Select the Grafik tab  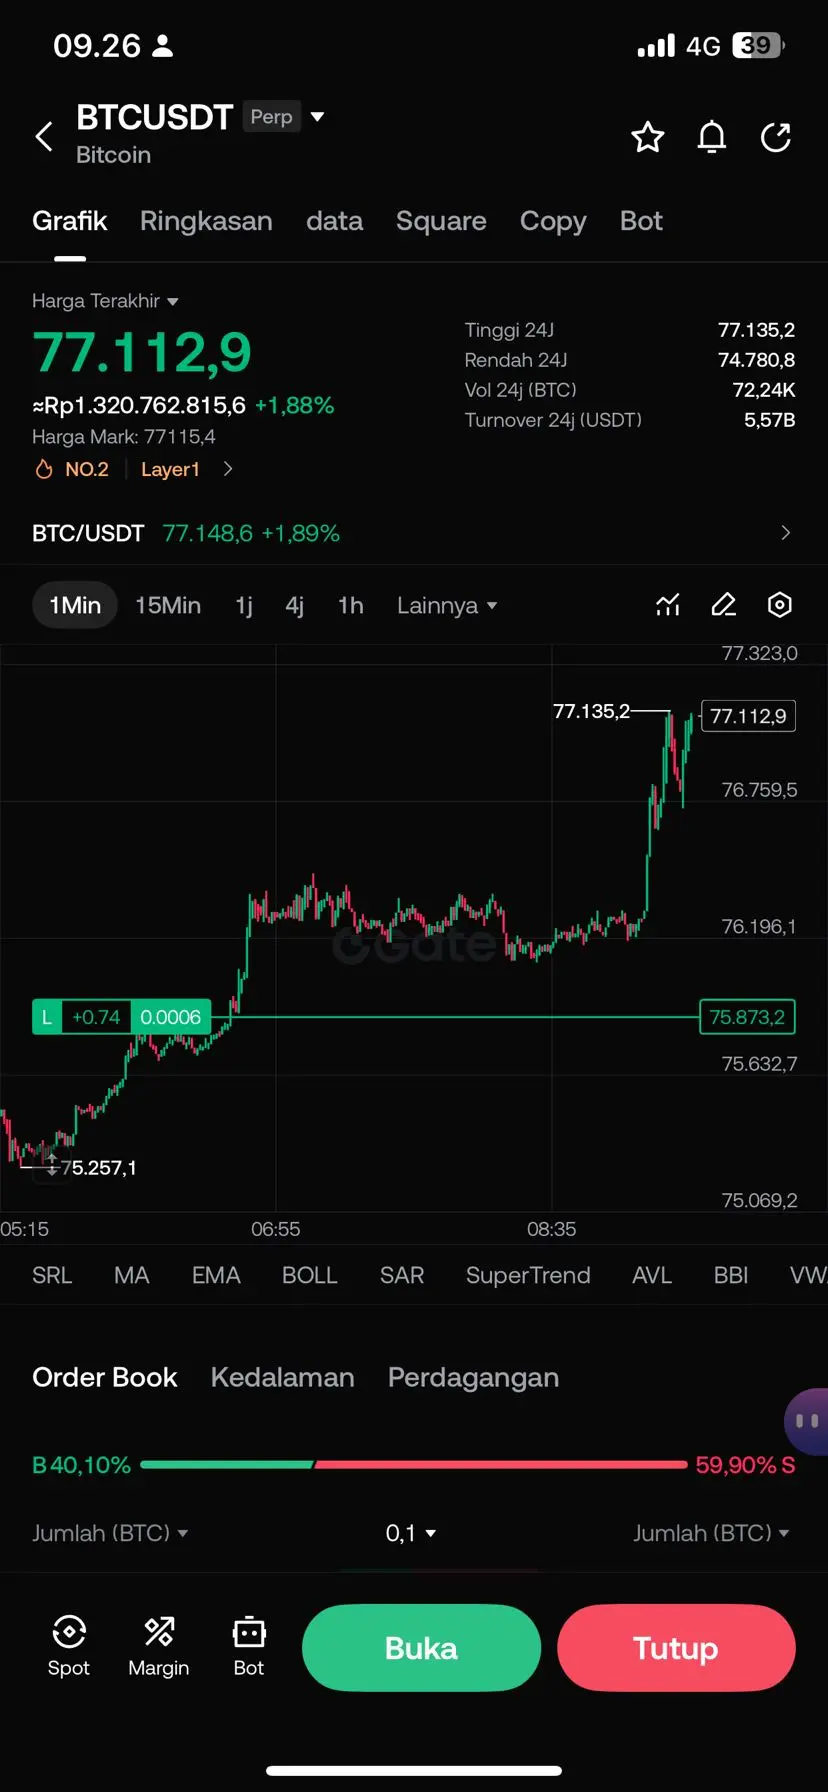point(69,221)
